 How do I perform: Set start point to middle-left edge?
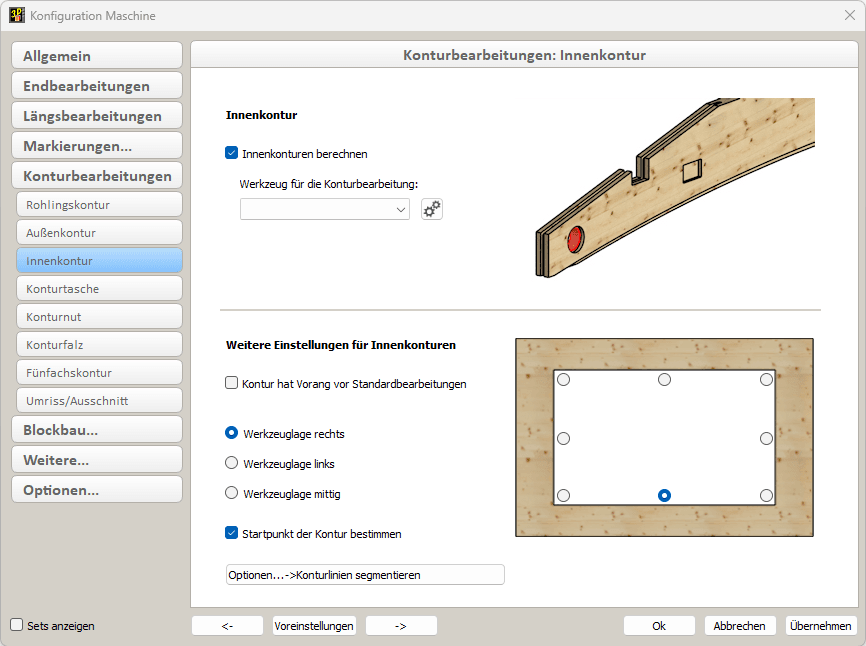point(563,438)
